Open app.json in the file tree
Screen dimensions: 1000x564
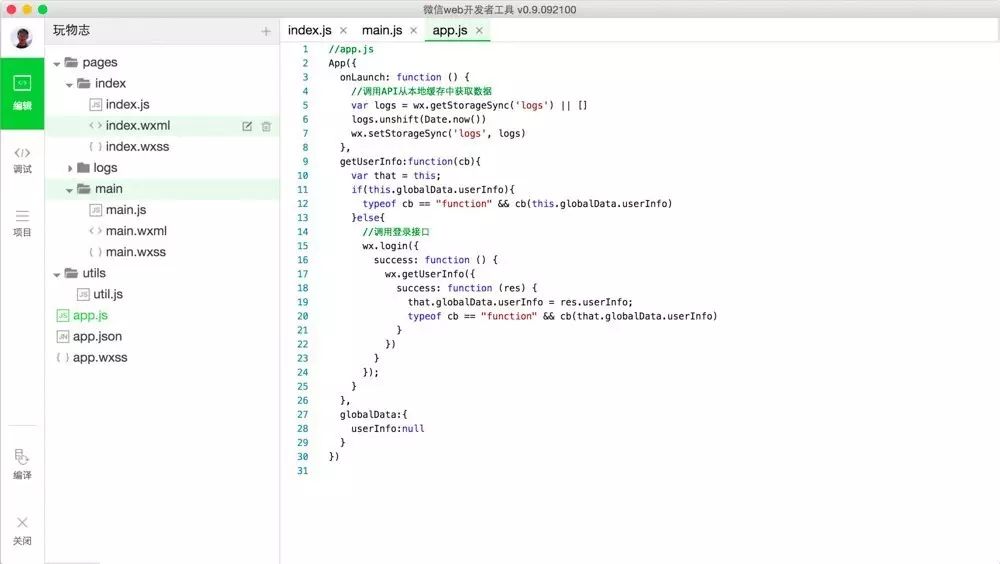(97, 337)
